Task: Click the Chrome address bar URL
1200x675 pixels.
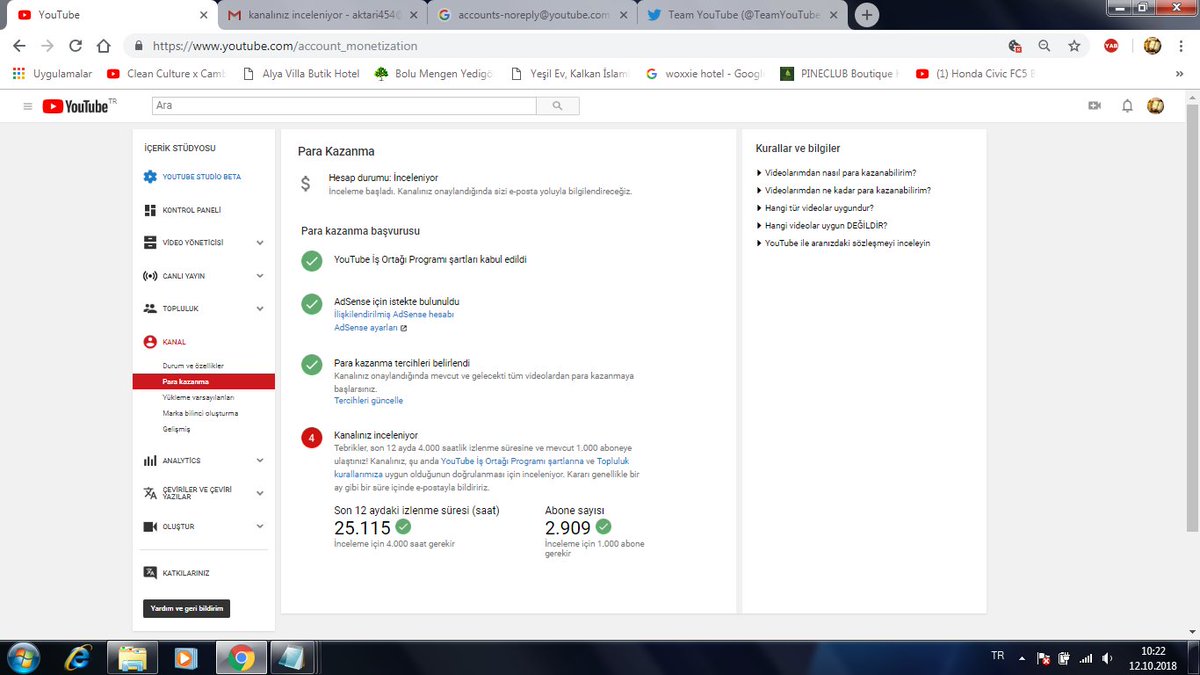Action: tap(286, 46)
